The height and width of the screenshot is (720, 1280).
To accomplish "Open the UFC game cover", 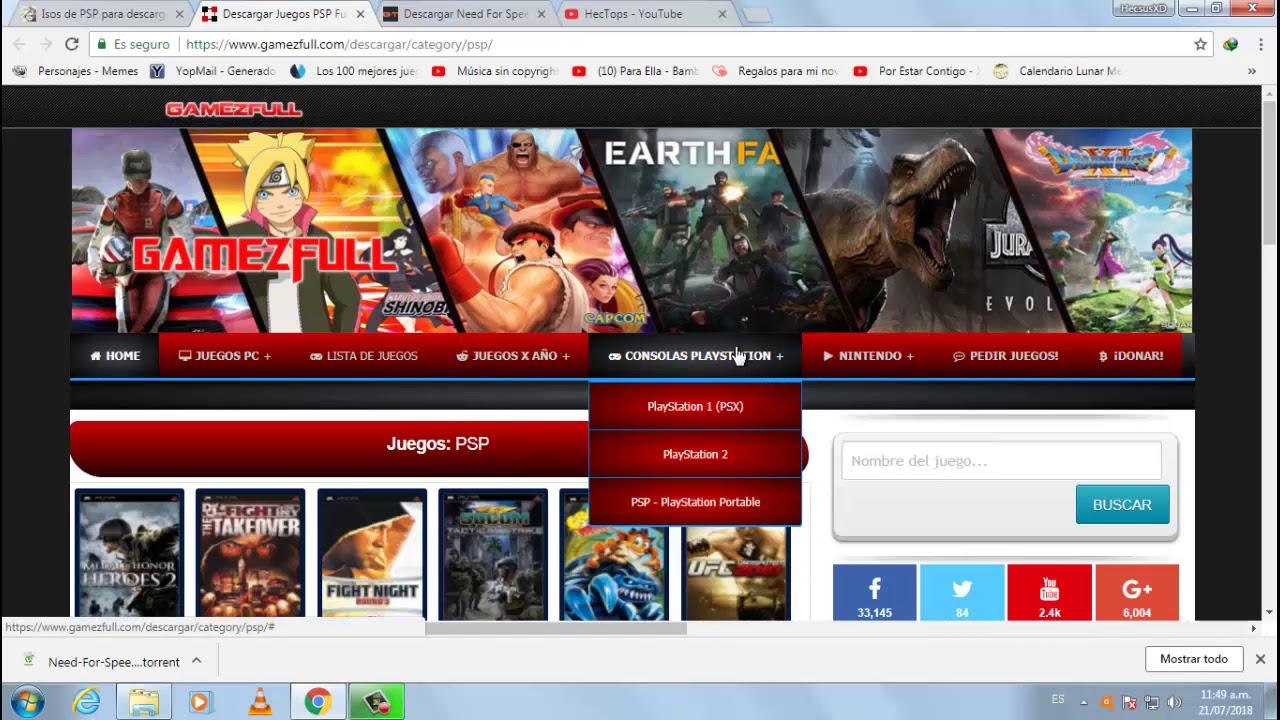I will [736, 573].
